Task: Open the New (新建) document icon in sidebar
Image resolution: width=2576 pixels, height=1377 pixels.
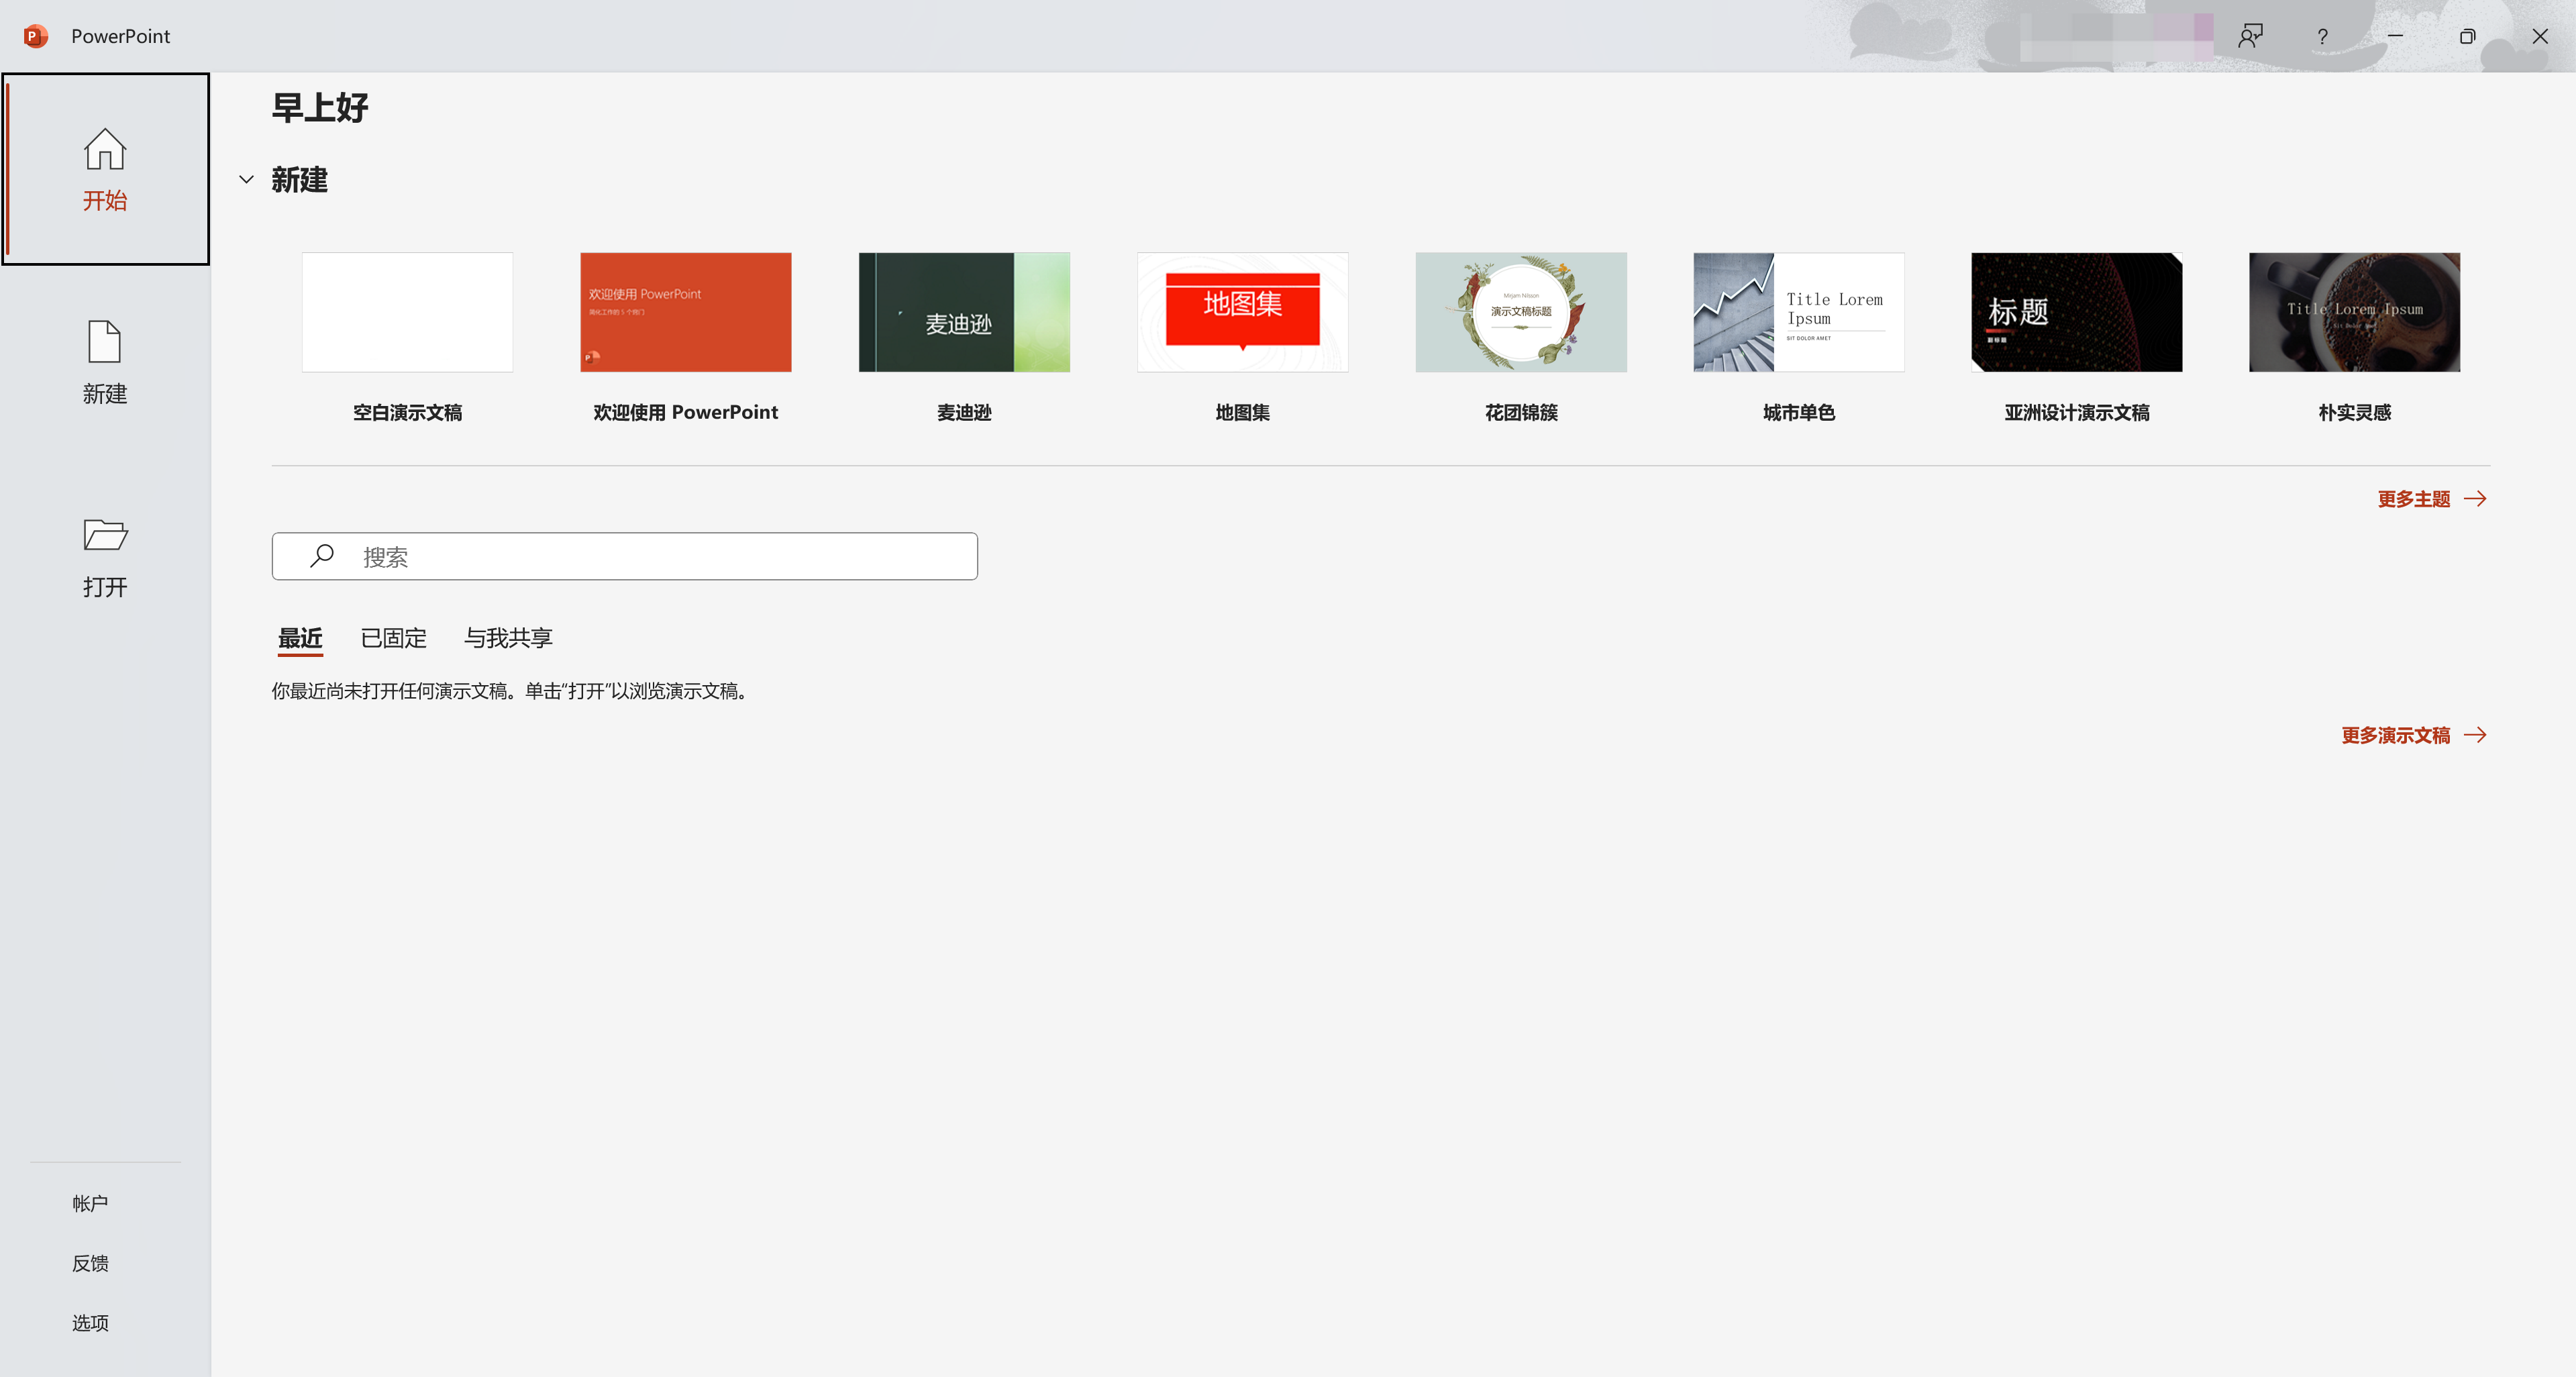Action: click(x=104, y=341)
